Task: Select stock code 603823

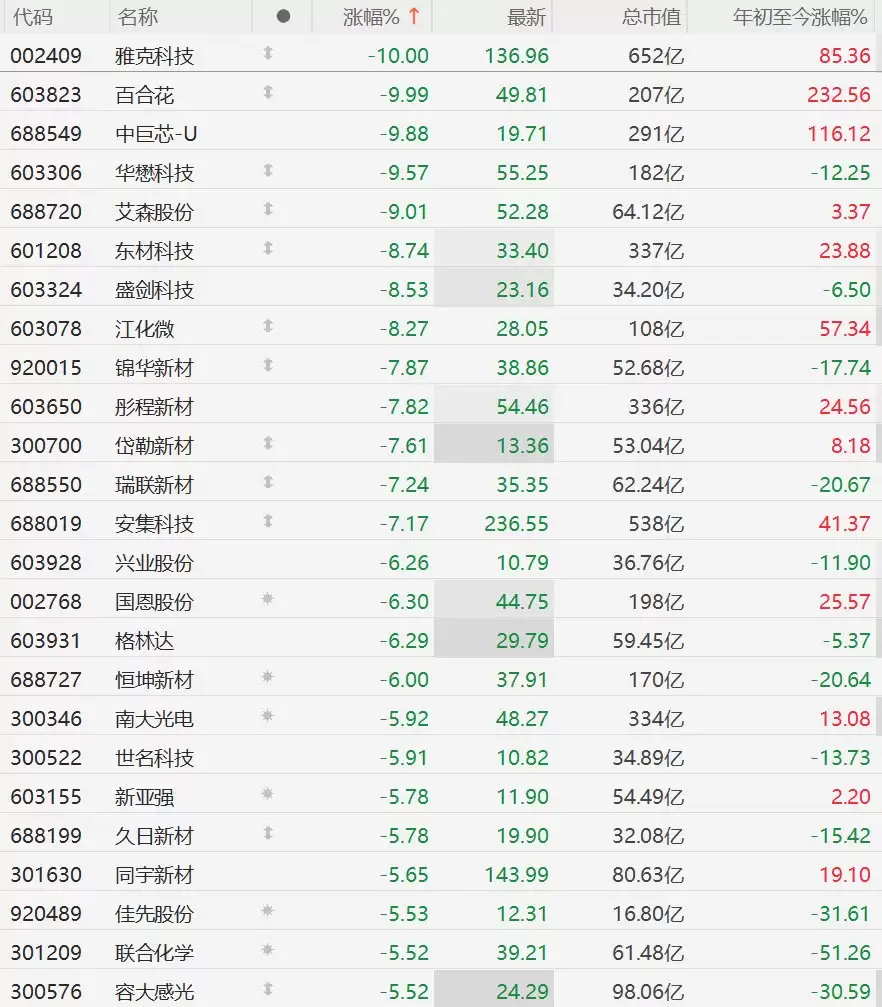Action: pyautogui.click(x=46, y=95)
